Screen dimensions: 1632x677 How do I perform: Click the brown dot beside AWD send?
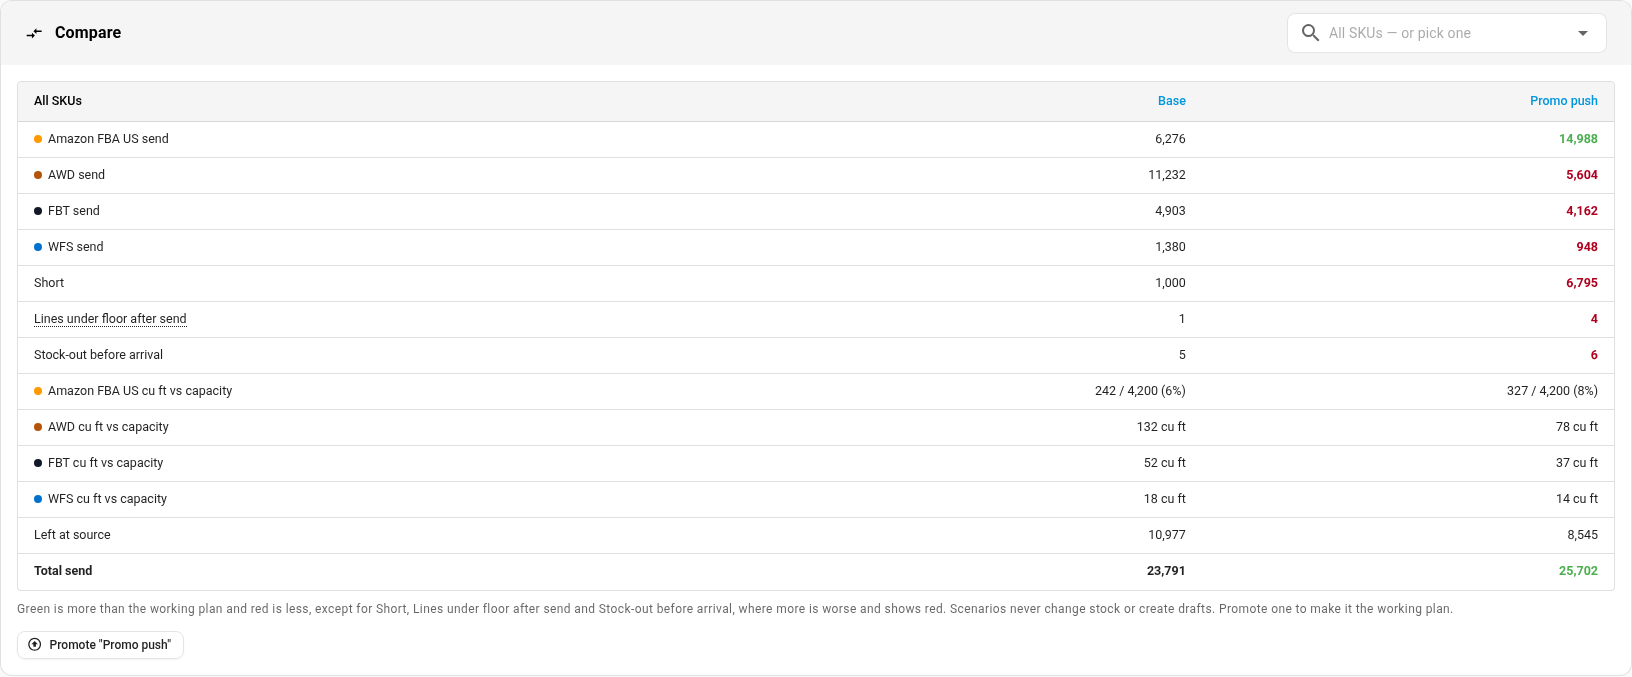tap(38, 175)
